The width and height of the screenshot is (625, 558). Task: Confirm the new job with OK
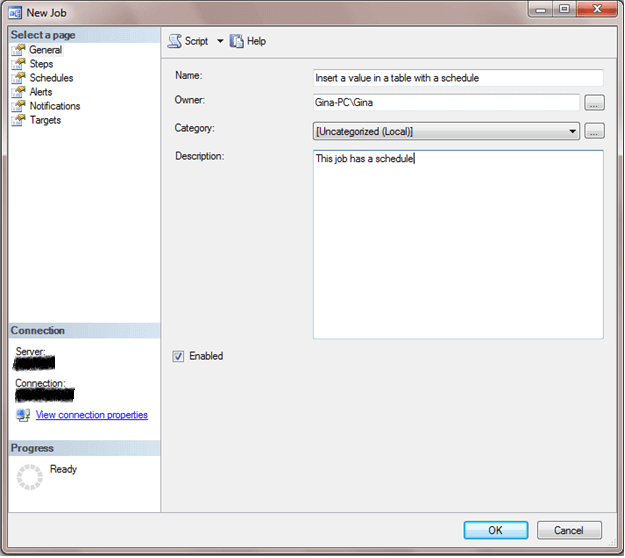[x=496, y=530]
